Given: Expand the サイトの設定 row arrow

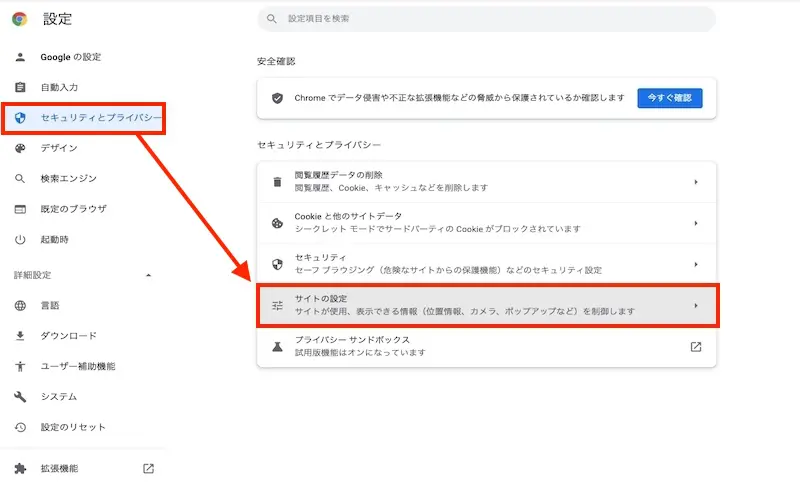Looking at the screenshot, I should (696, 305).
